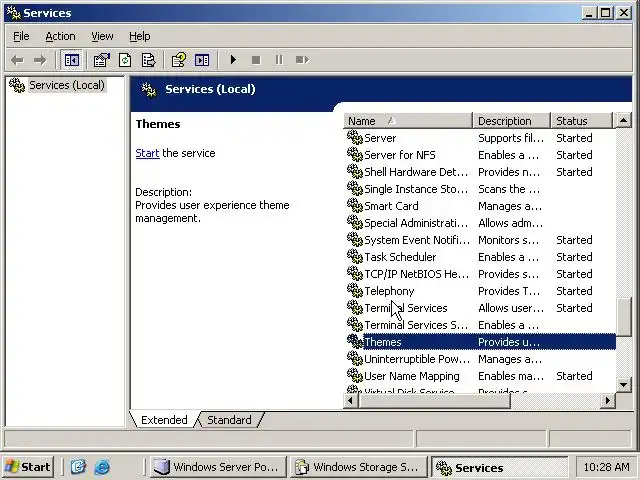Click the Started status of System Event Notification

[574, 240]
